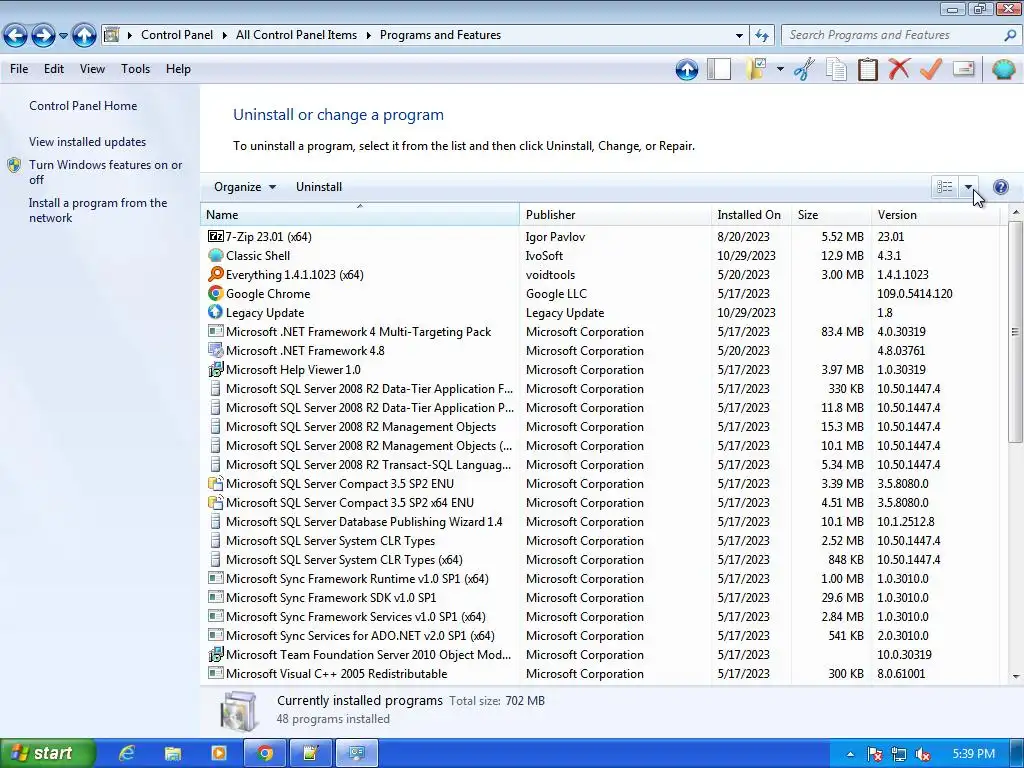Open Internet Explorer from the taskbar

(126, 753)
